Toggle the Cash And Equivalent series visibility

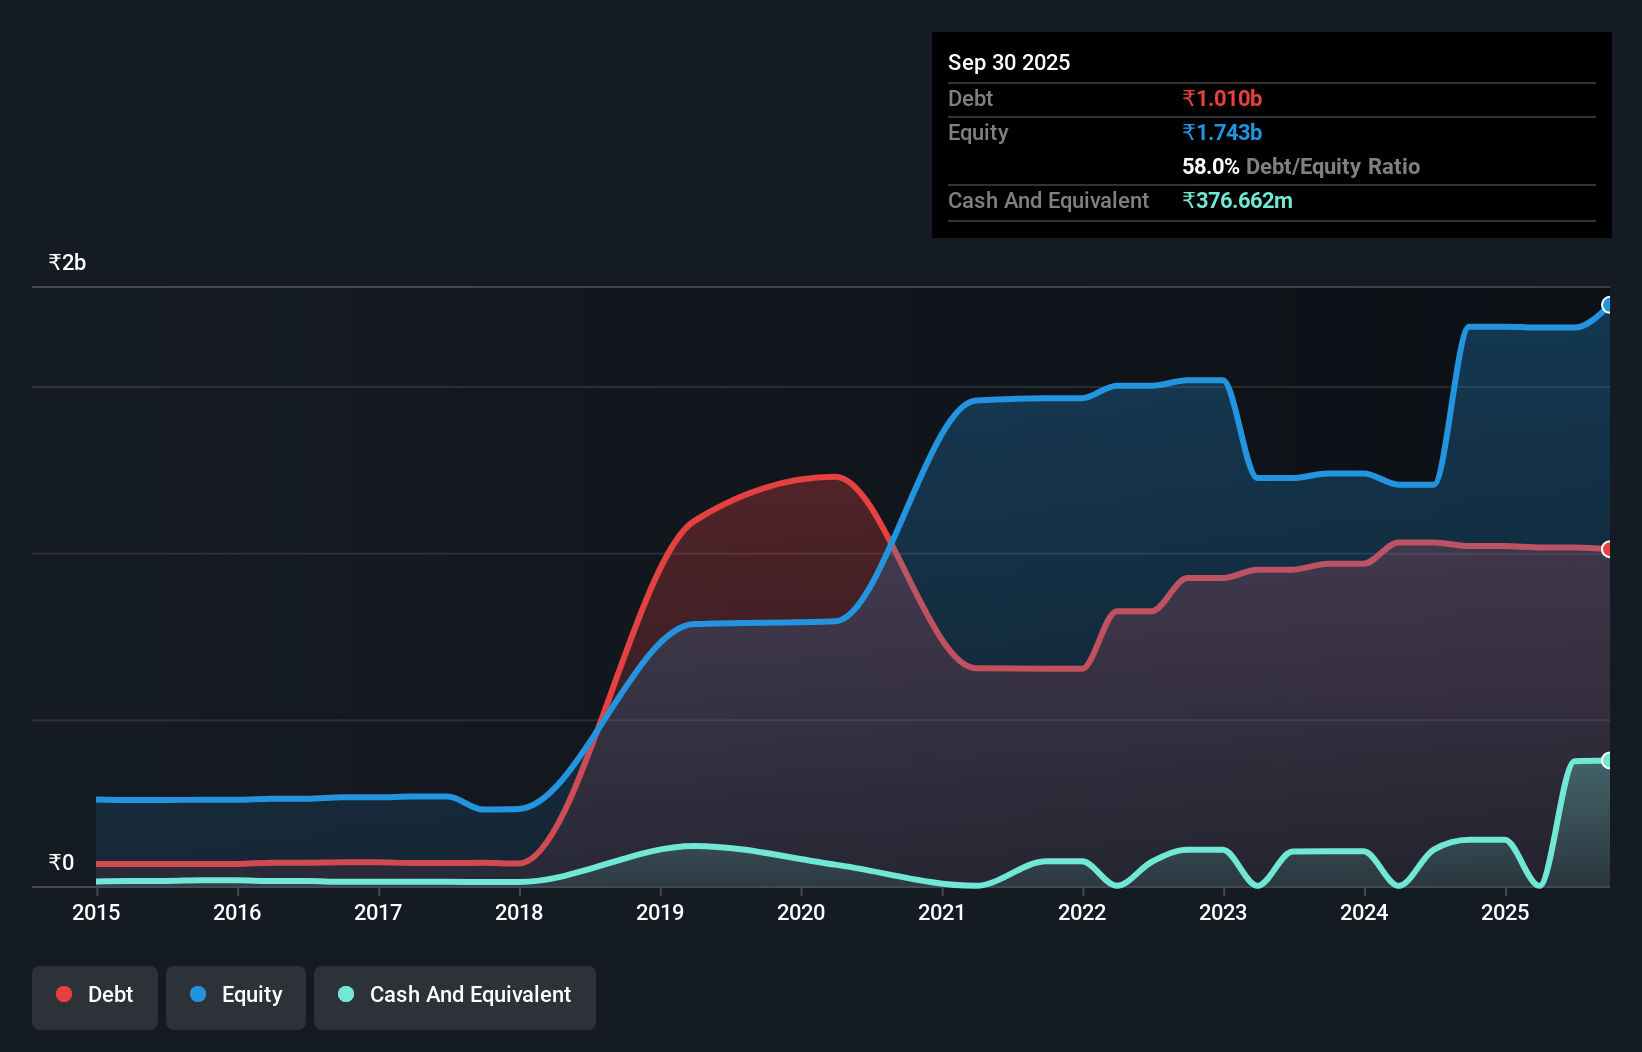click(454, 996)
